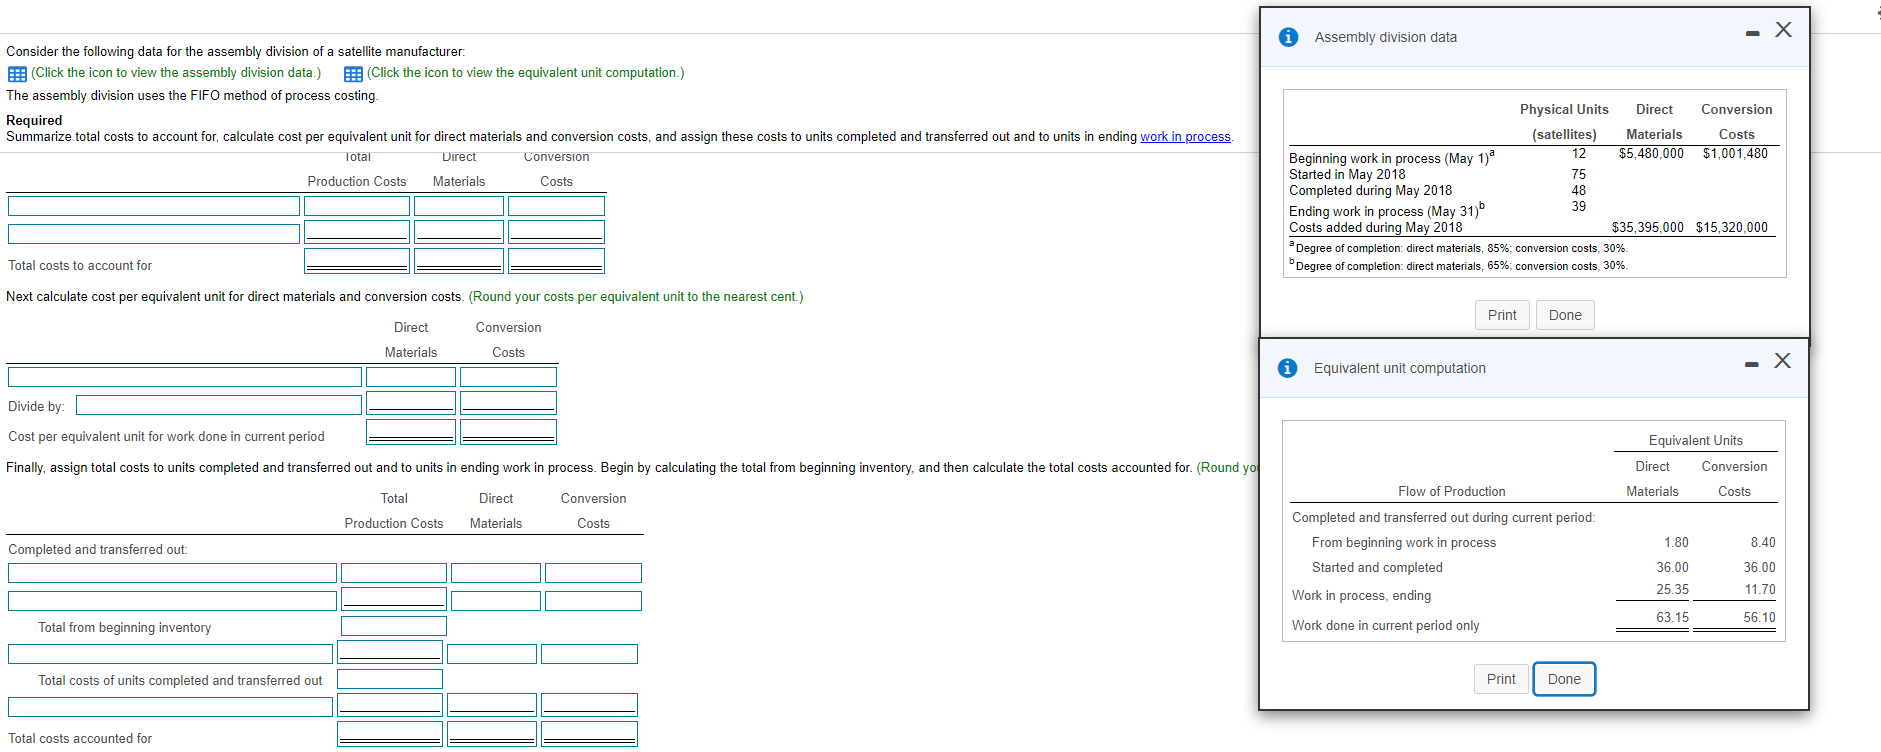
Task: Click '25.35' work in process ending value
Action: point(1672,590)
